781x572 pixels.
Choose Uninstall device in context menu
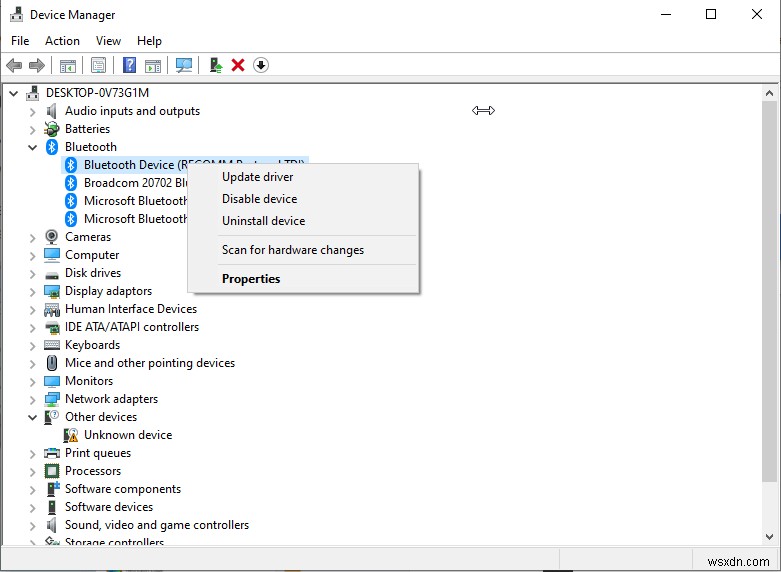pos(303,221)
